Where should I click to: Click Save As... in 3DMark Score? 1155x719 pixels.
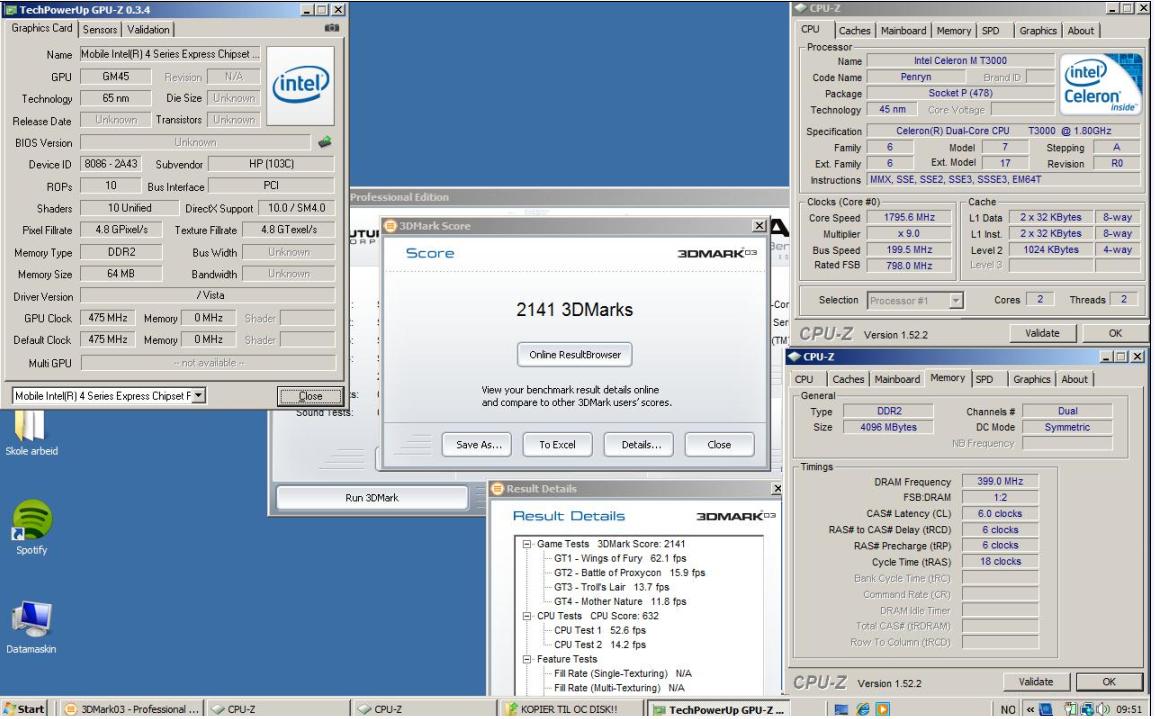tap(478, 444)
